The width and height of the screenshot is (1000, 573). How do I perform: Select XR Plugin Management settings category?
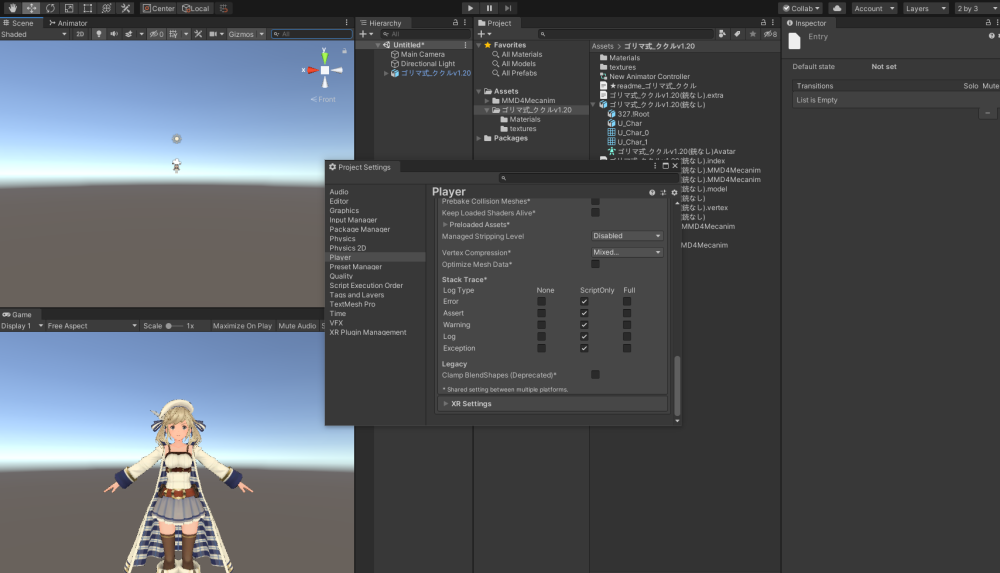pos(368,332)
